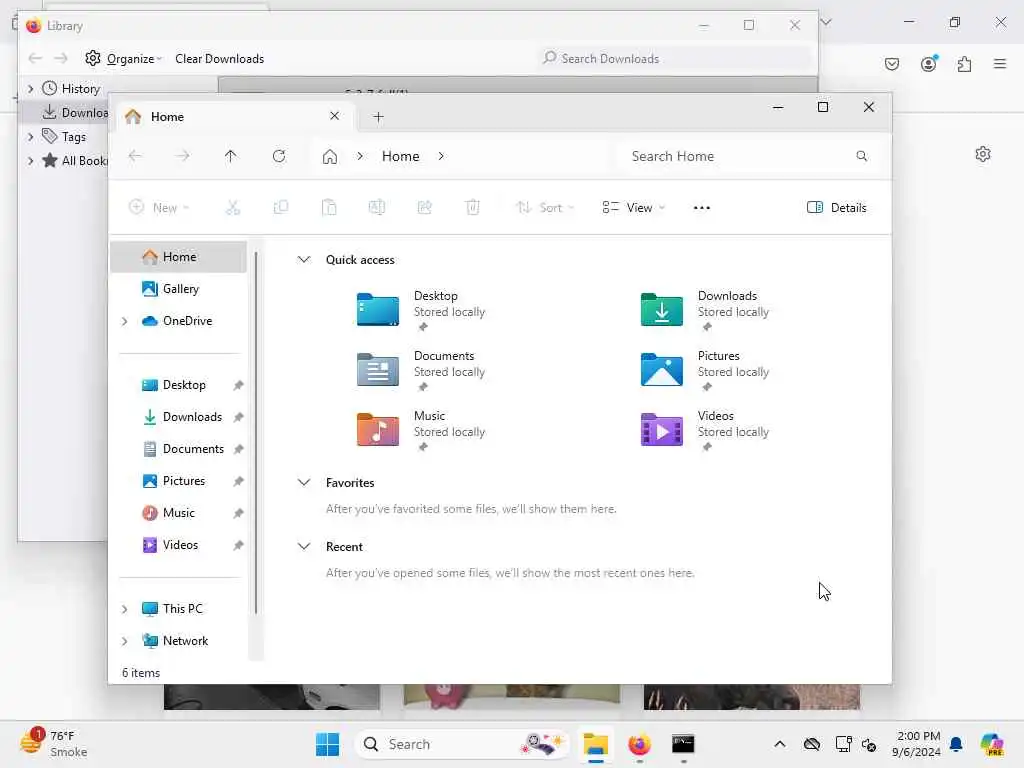Open the weather widget showing 76°F Smoke

click(x=54, y=744)
